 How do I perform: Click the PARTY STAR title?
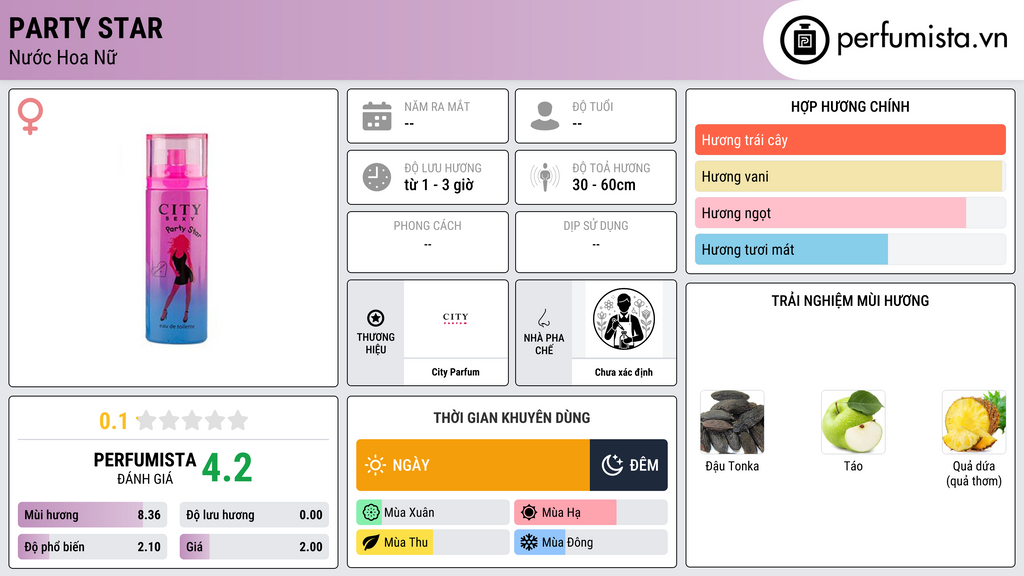tap(86, 28)
